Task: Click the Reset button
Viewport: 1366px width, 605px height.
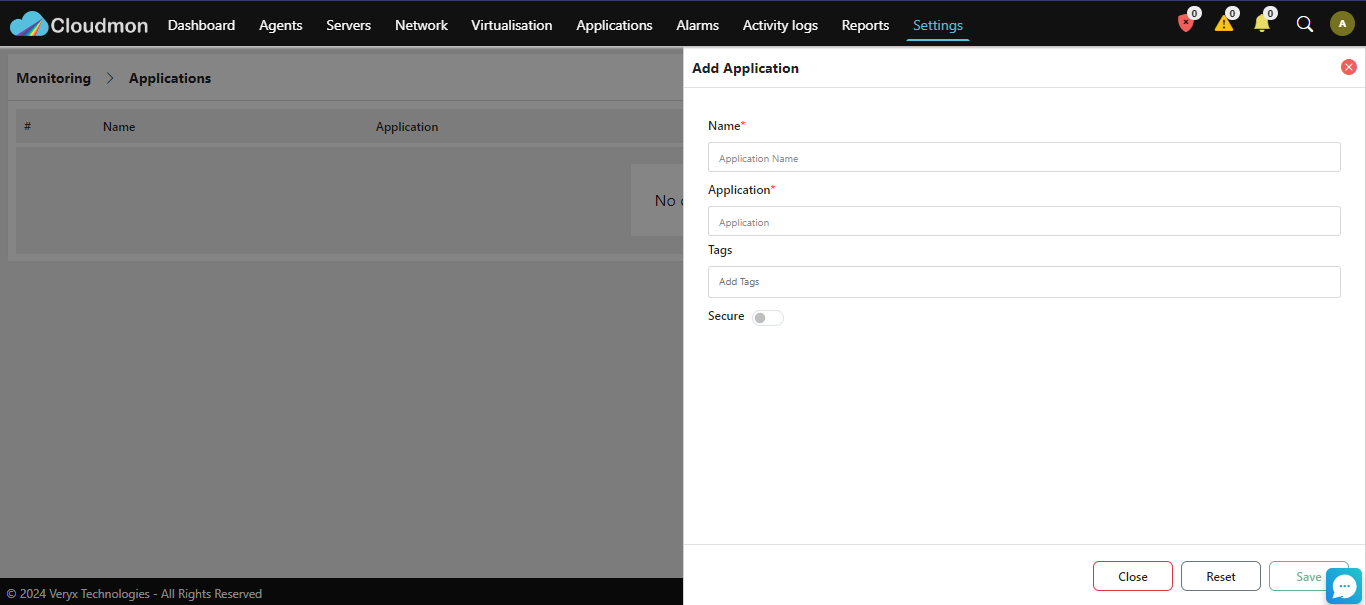Action: click(x=1221, y=576)
